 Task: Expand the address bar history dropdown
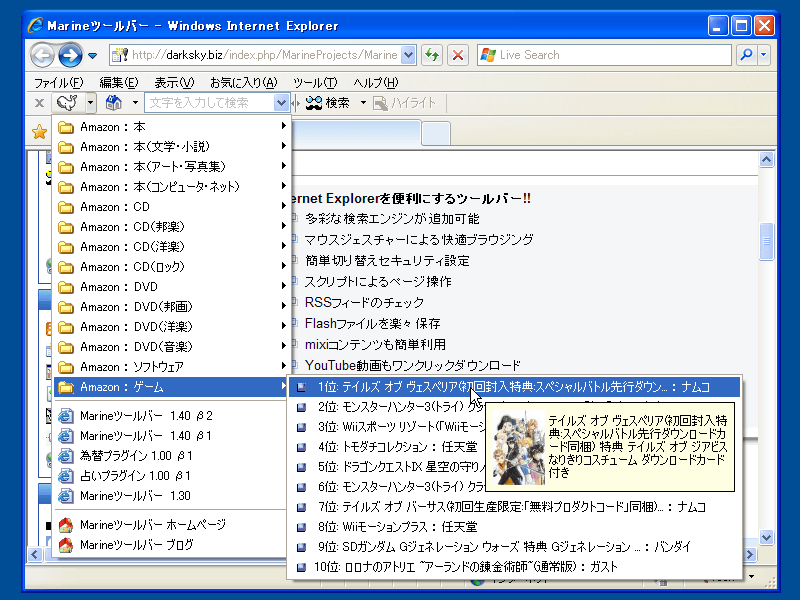pyautogui.click(x=408, y=55)
